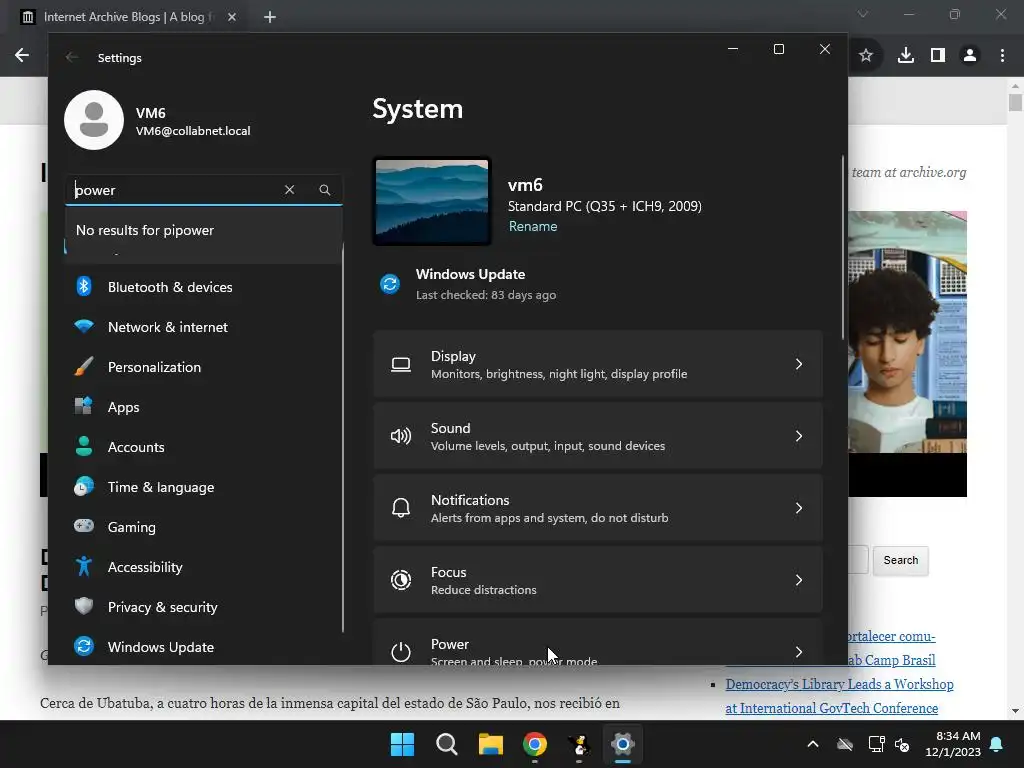
Task: Open Network & internet settings
Action: (x=202, y=327)
